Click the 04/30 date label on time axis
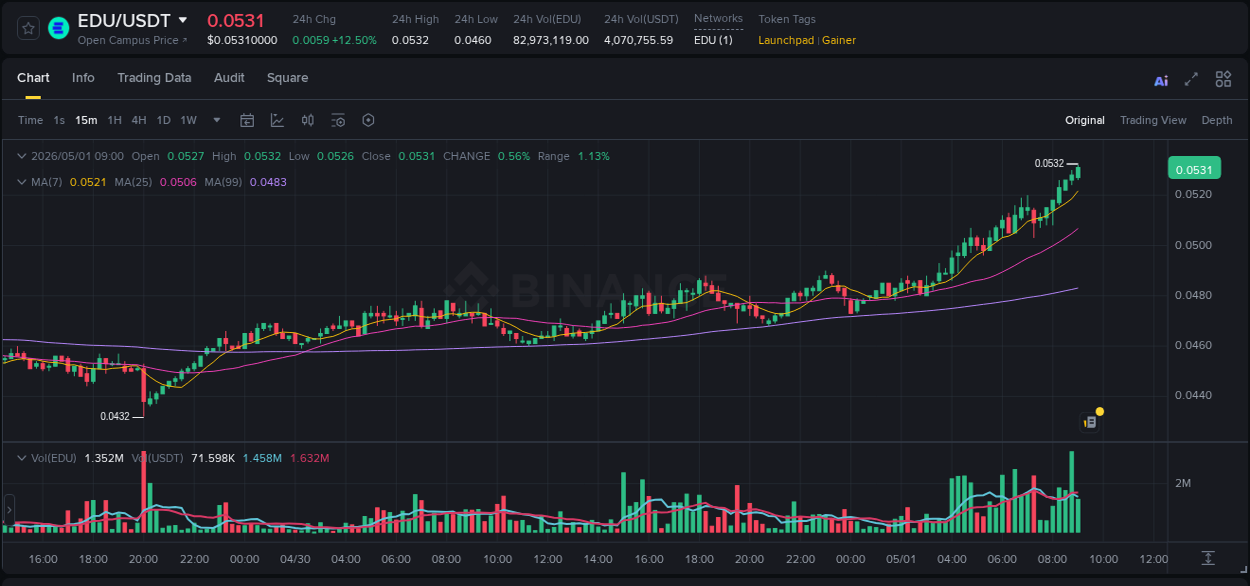1250x586 pixels. 295,559
